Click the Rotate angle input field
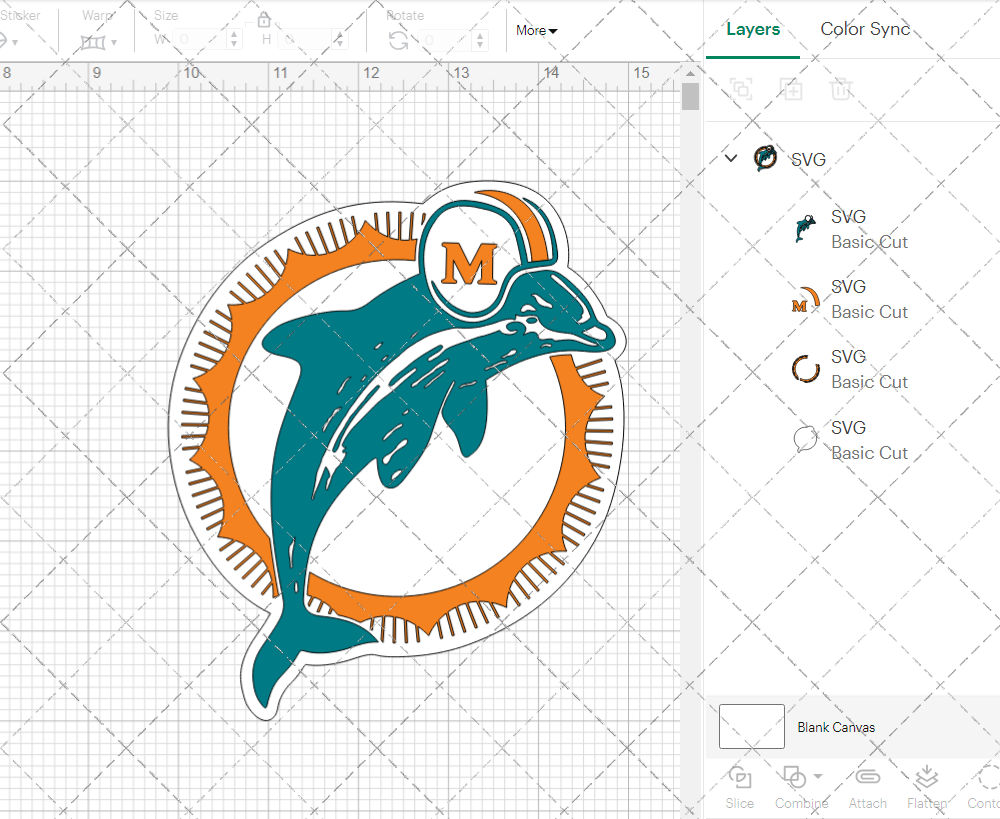The image size is (1000, 819). click(446, 40)
